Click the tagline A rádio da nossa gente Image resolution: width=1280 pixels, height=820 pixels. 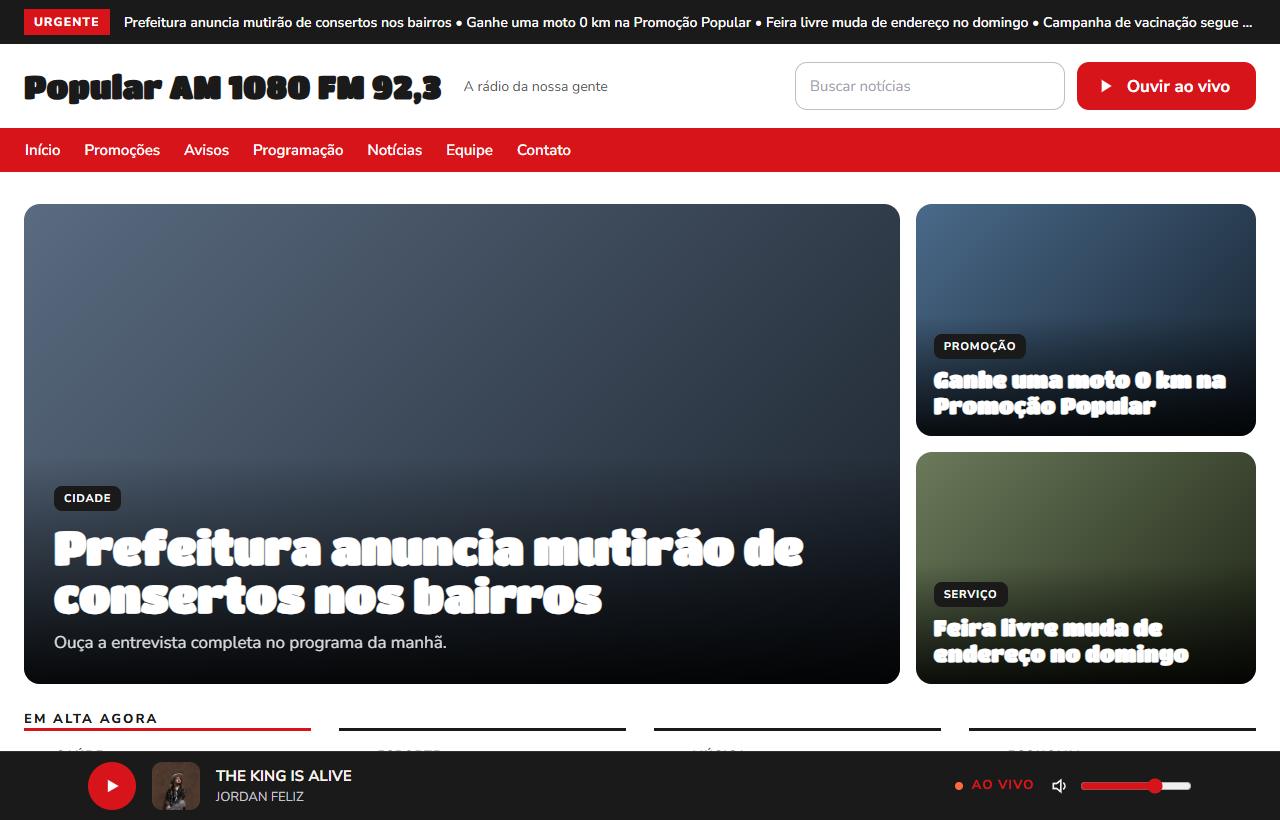[536, 86]
